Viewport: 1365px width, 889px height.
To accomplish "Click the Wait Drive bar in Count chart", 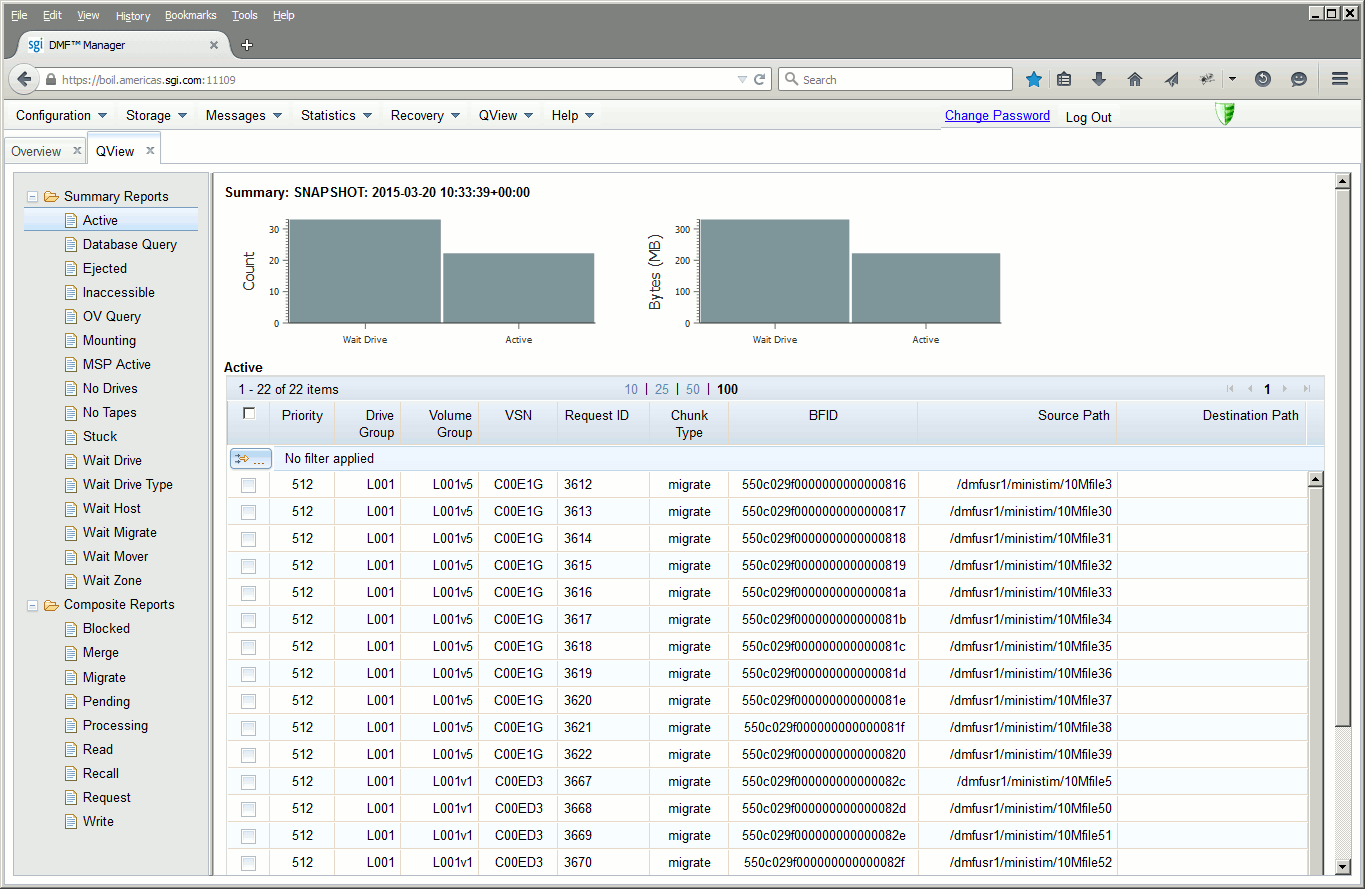I will click(364, 271).
